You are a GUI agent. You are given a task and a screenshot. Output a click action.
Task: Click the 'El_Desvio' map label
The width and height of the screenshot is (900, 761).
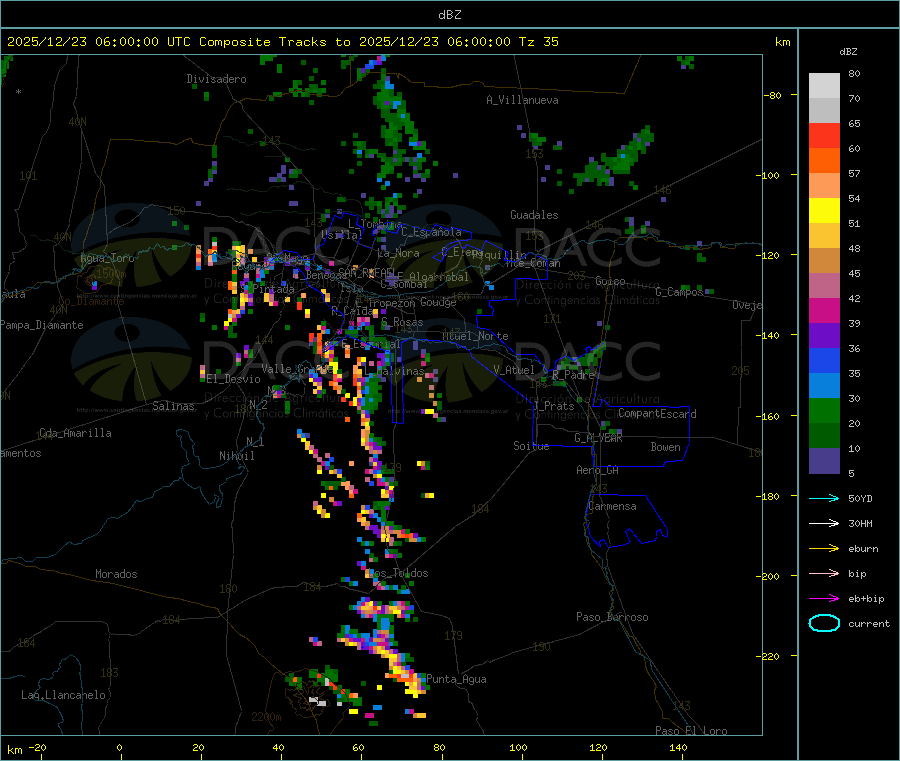pos(234,379)
